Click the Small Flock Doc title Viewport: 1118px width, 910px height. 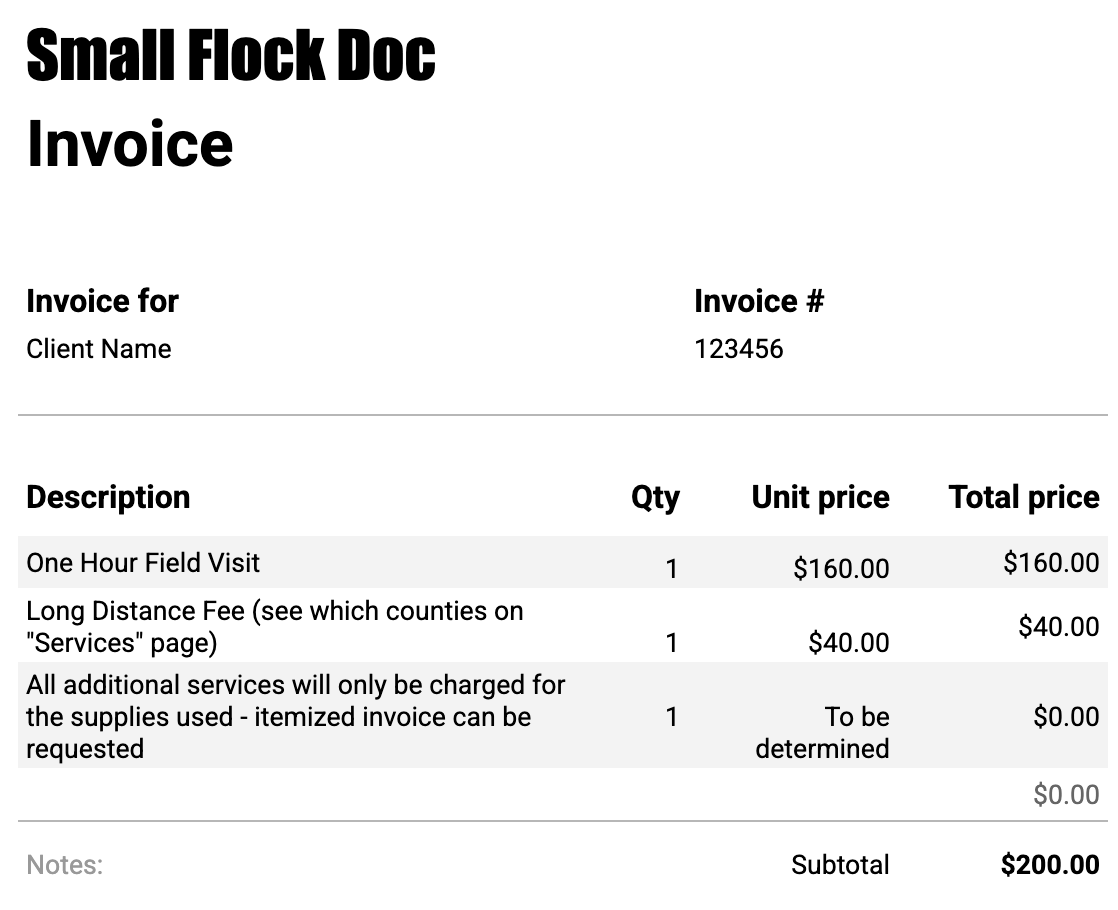230,55
